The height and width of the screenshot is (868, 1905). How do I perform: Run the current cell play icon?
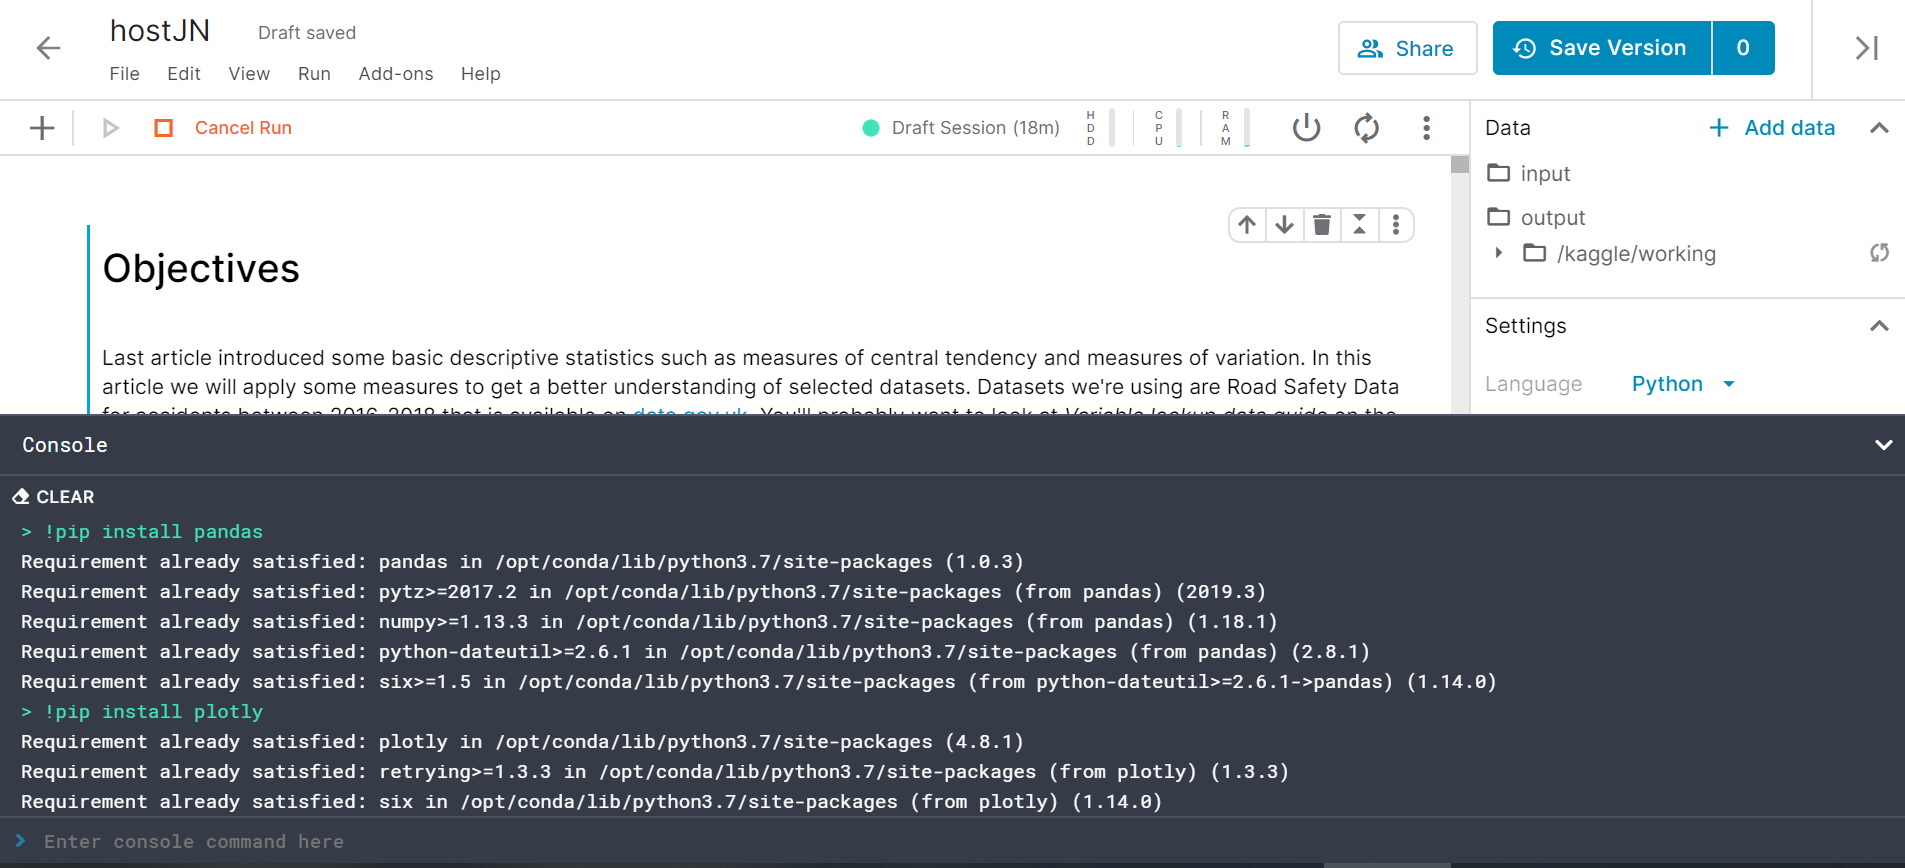[x=111, y=128]
